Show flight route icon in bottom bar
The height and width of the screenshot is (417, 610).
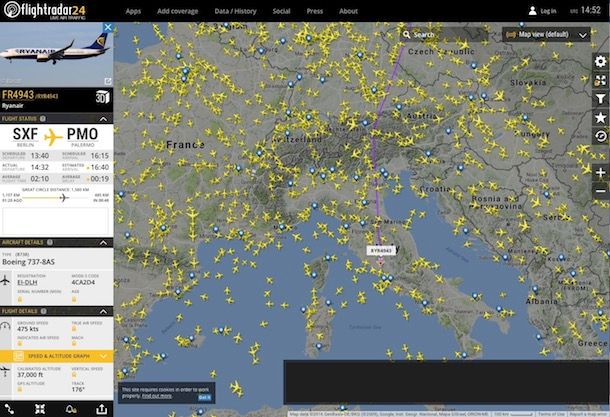[x=9, y=409]
